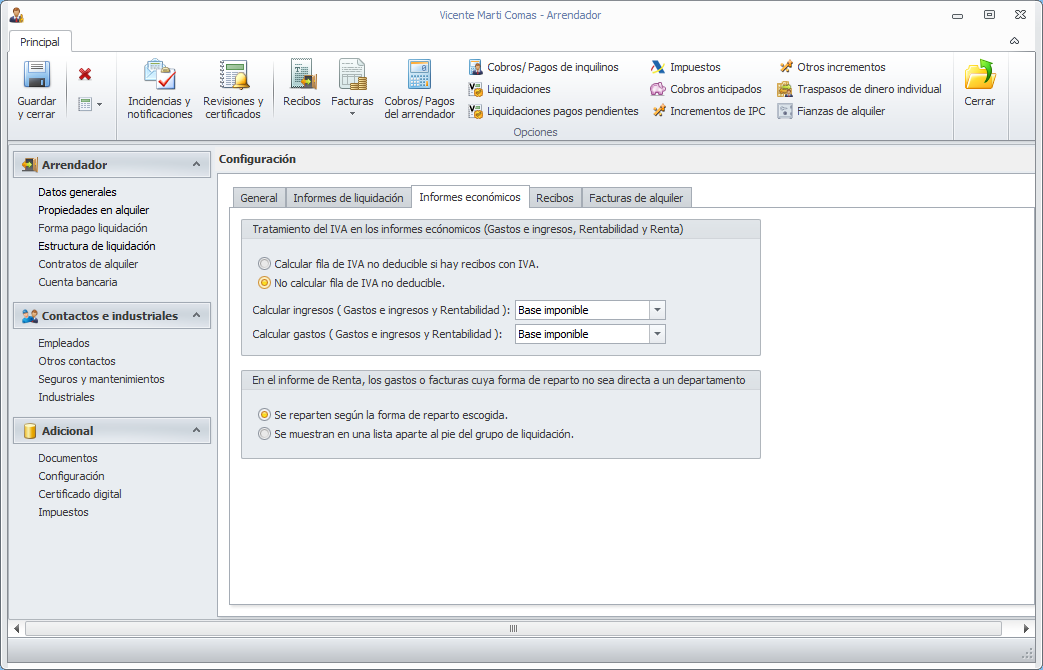Open Otros incrementos
The image size is (1043, 670).
(831, 67)
